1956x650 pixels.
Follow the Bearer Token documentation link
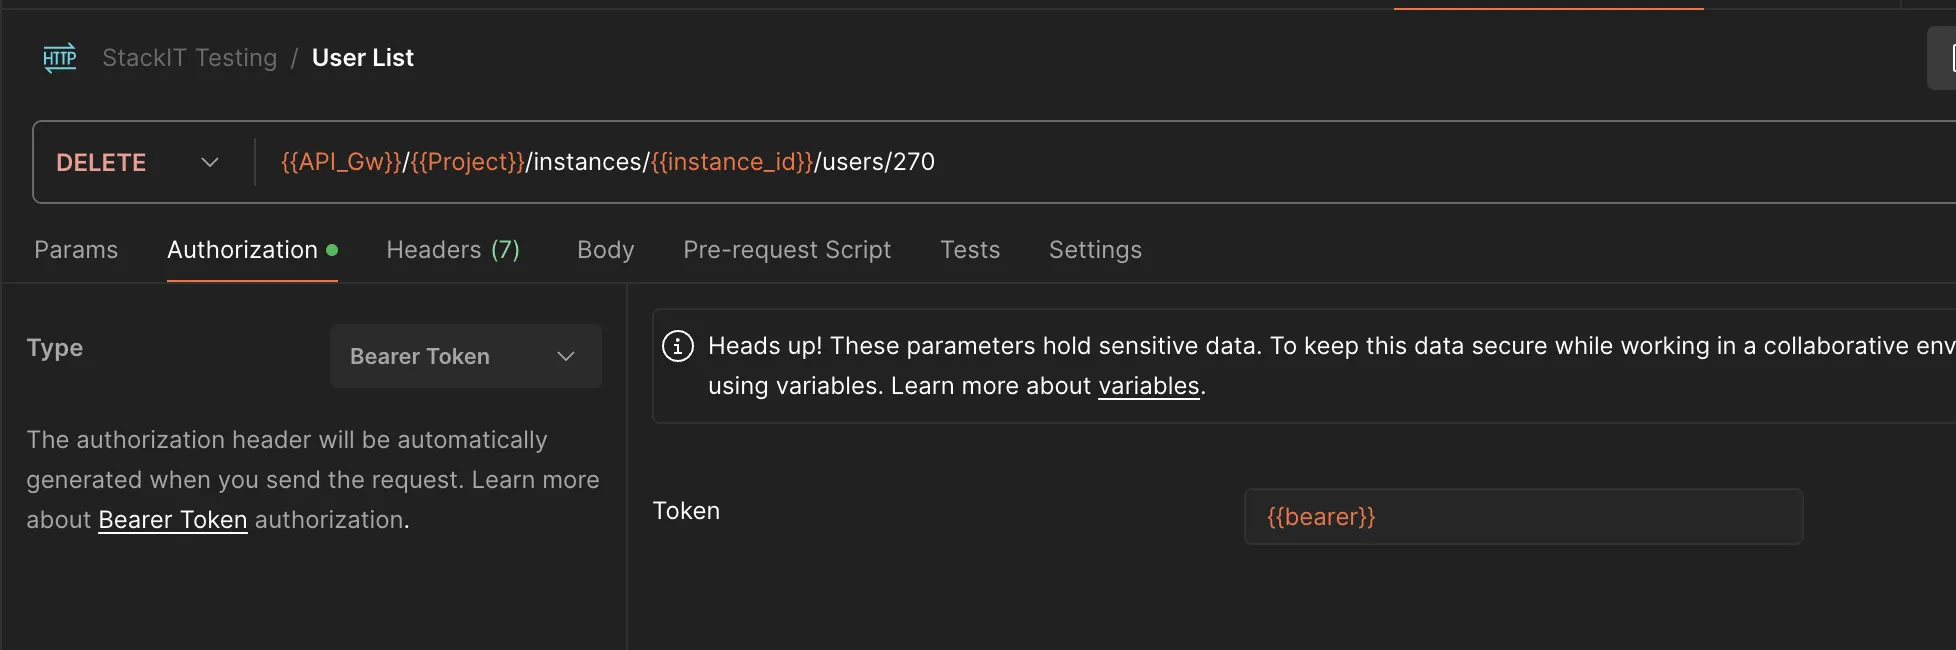click(x=173, y=520)
